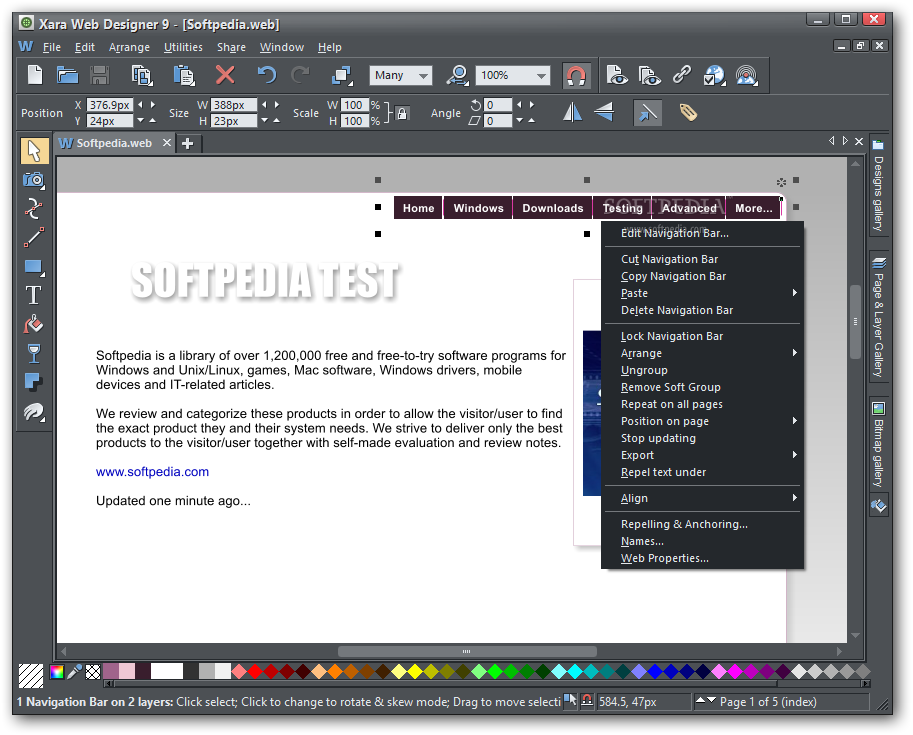Select the Shape Editor tool

click(x=34, y=209)
